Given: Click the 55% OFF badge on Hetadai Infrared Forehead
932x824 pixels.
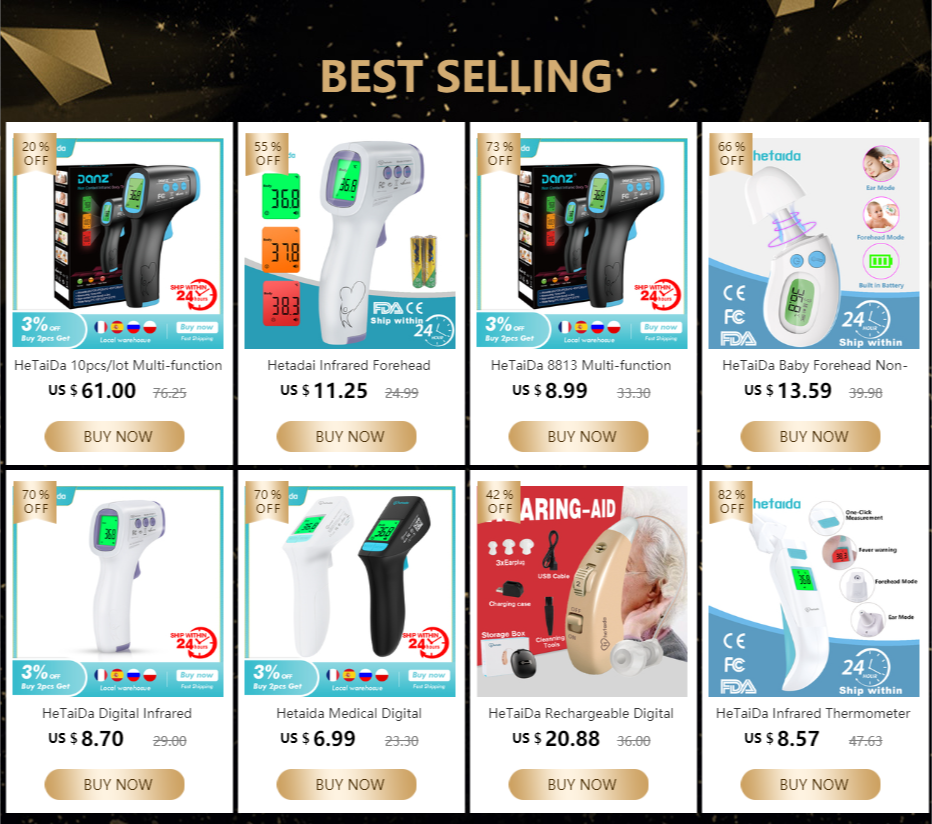Looking at the screenshot, I should click(x=267, y=154).
